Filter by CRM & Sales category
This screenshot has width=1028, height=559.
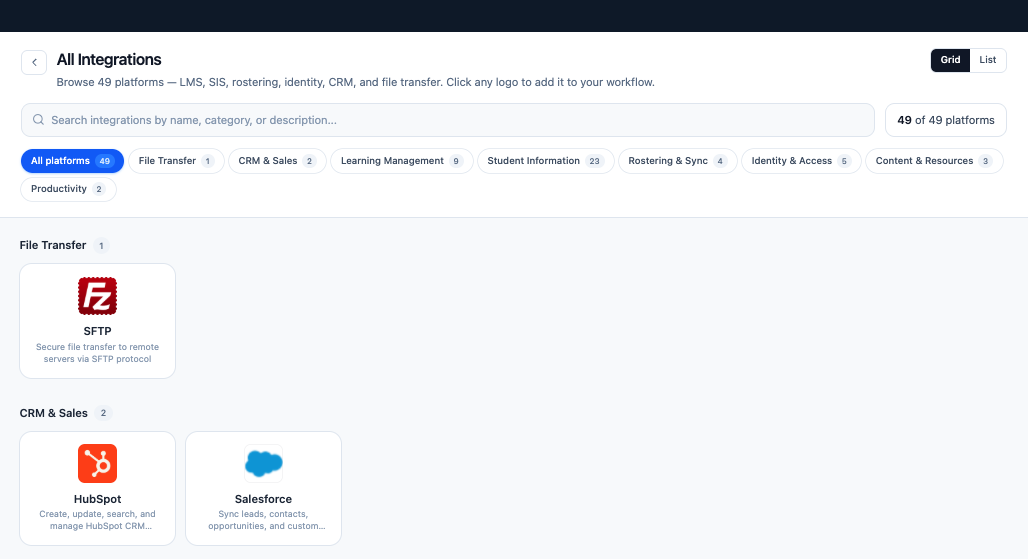tap(277, 161)
